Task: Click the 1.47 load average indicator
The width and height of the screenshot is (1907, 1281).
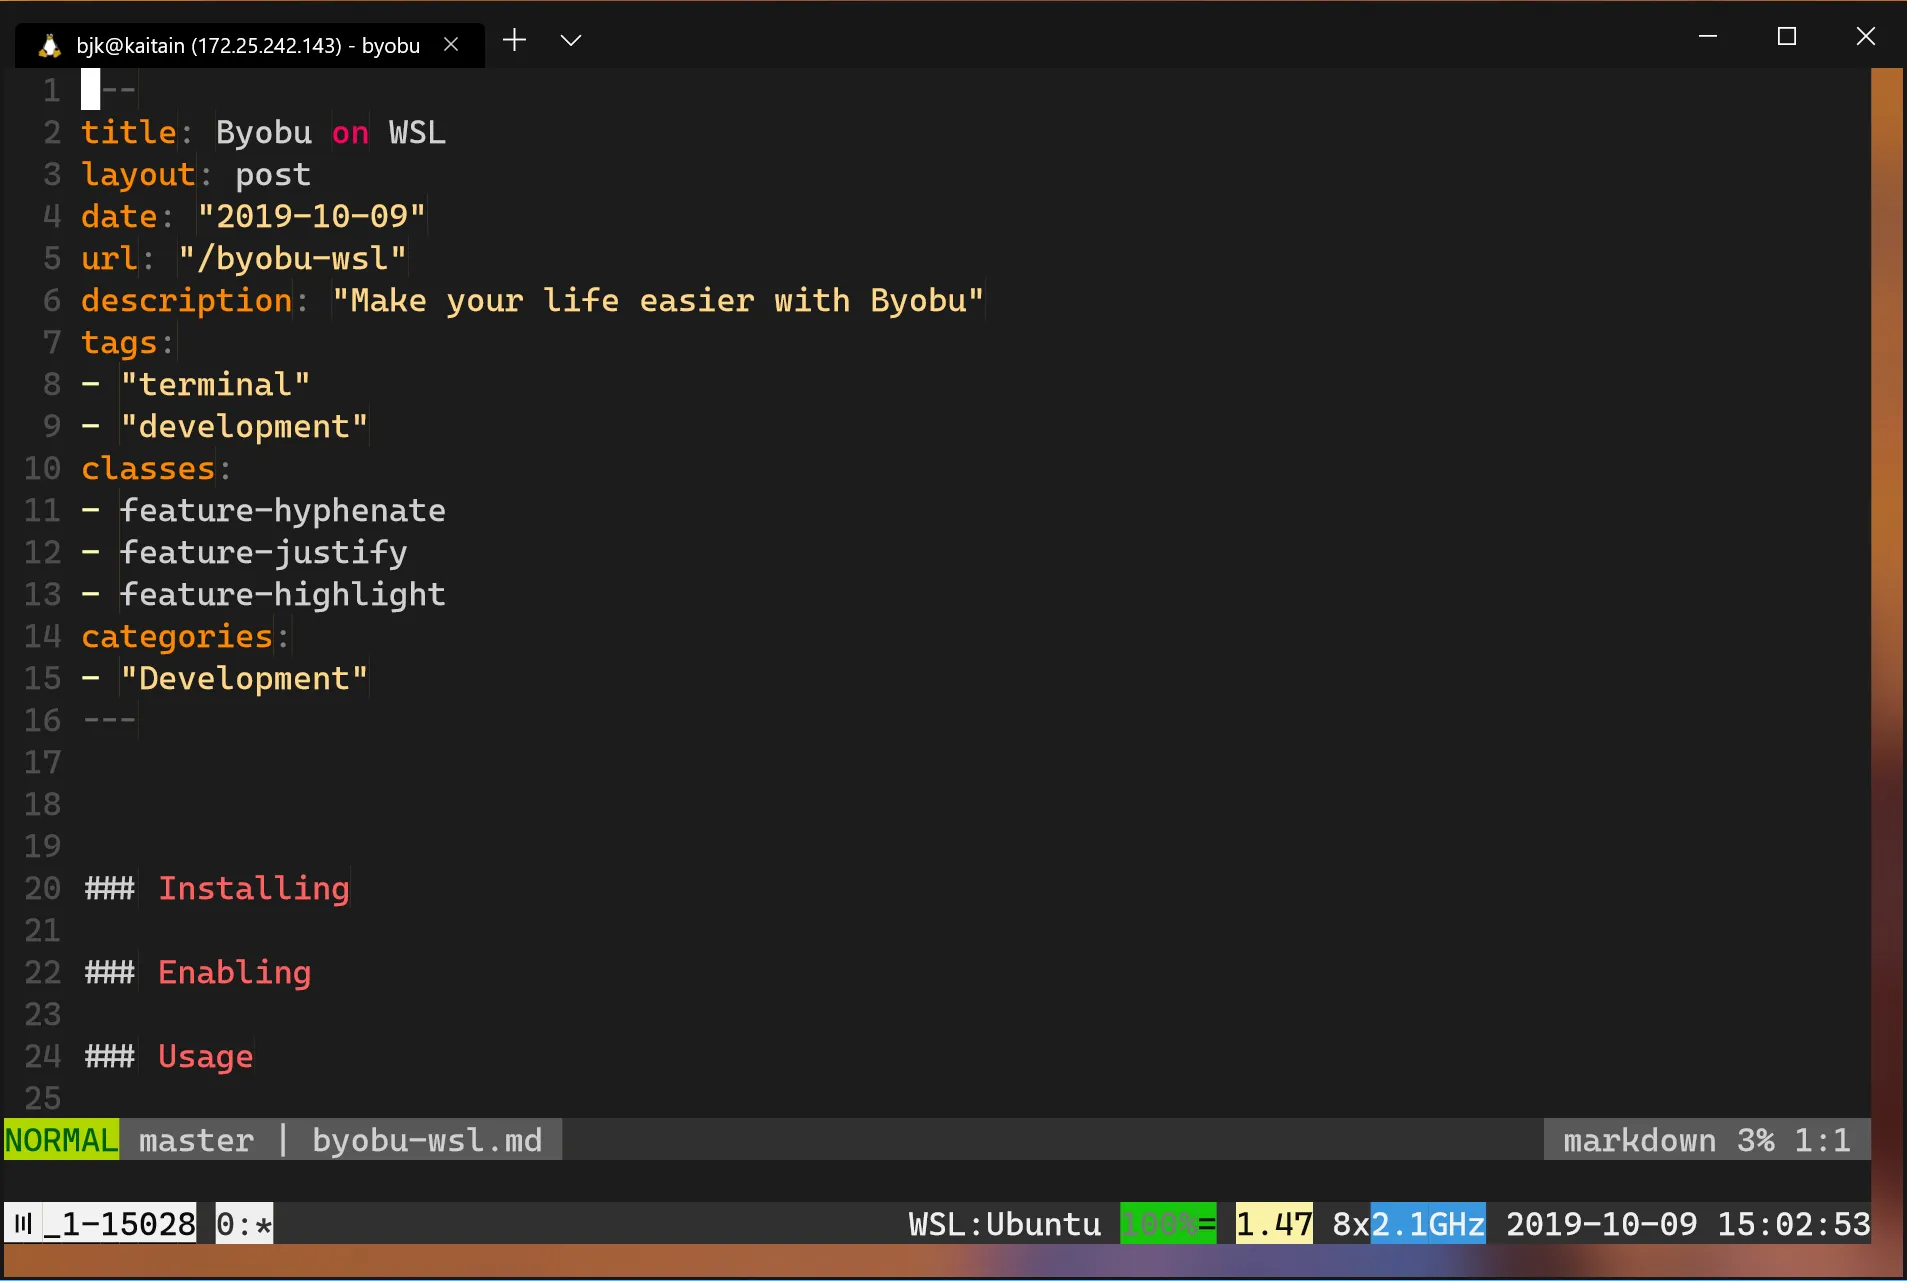Action: (1274, 1224)
